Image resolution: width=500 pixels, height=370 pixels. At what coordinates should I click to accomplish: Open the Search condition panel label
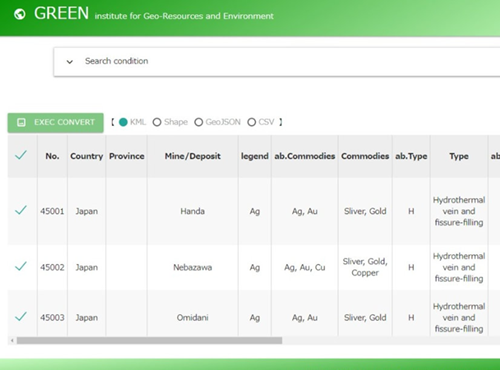point(116,61)
